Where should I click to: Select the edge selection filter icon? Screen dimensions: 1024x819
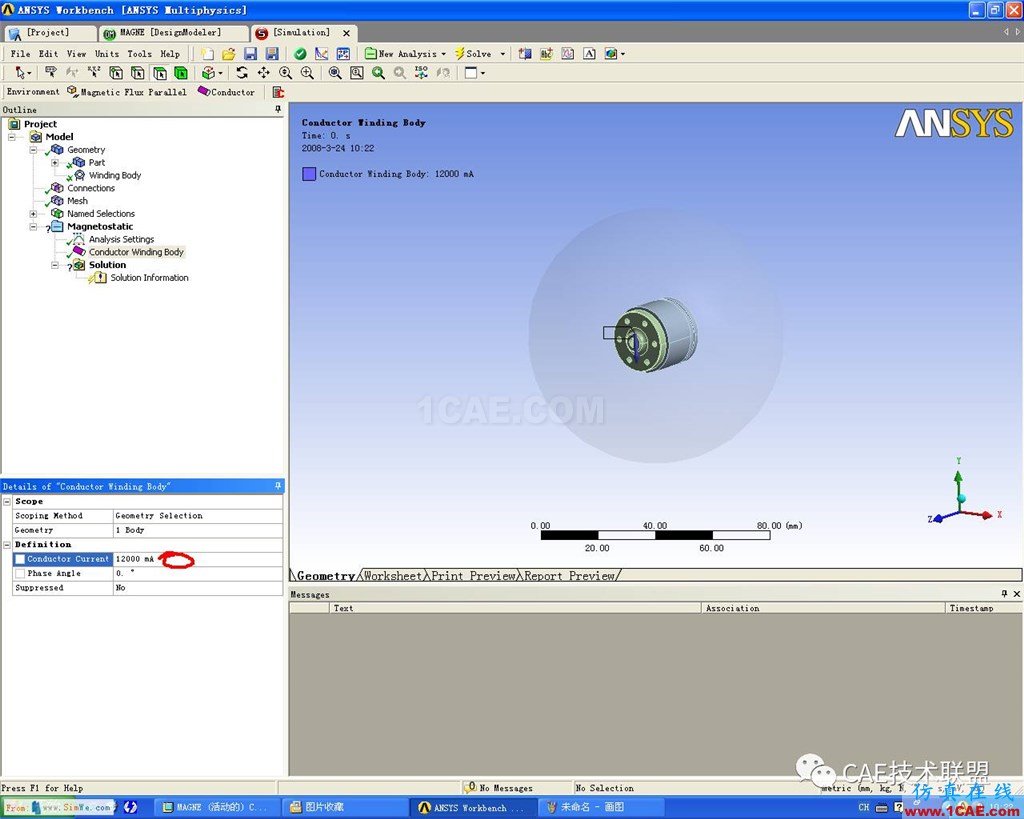click(x=137, y=72)
